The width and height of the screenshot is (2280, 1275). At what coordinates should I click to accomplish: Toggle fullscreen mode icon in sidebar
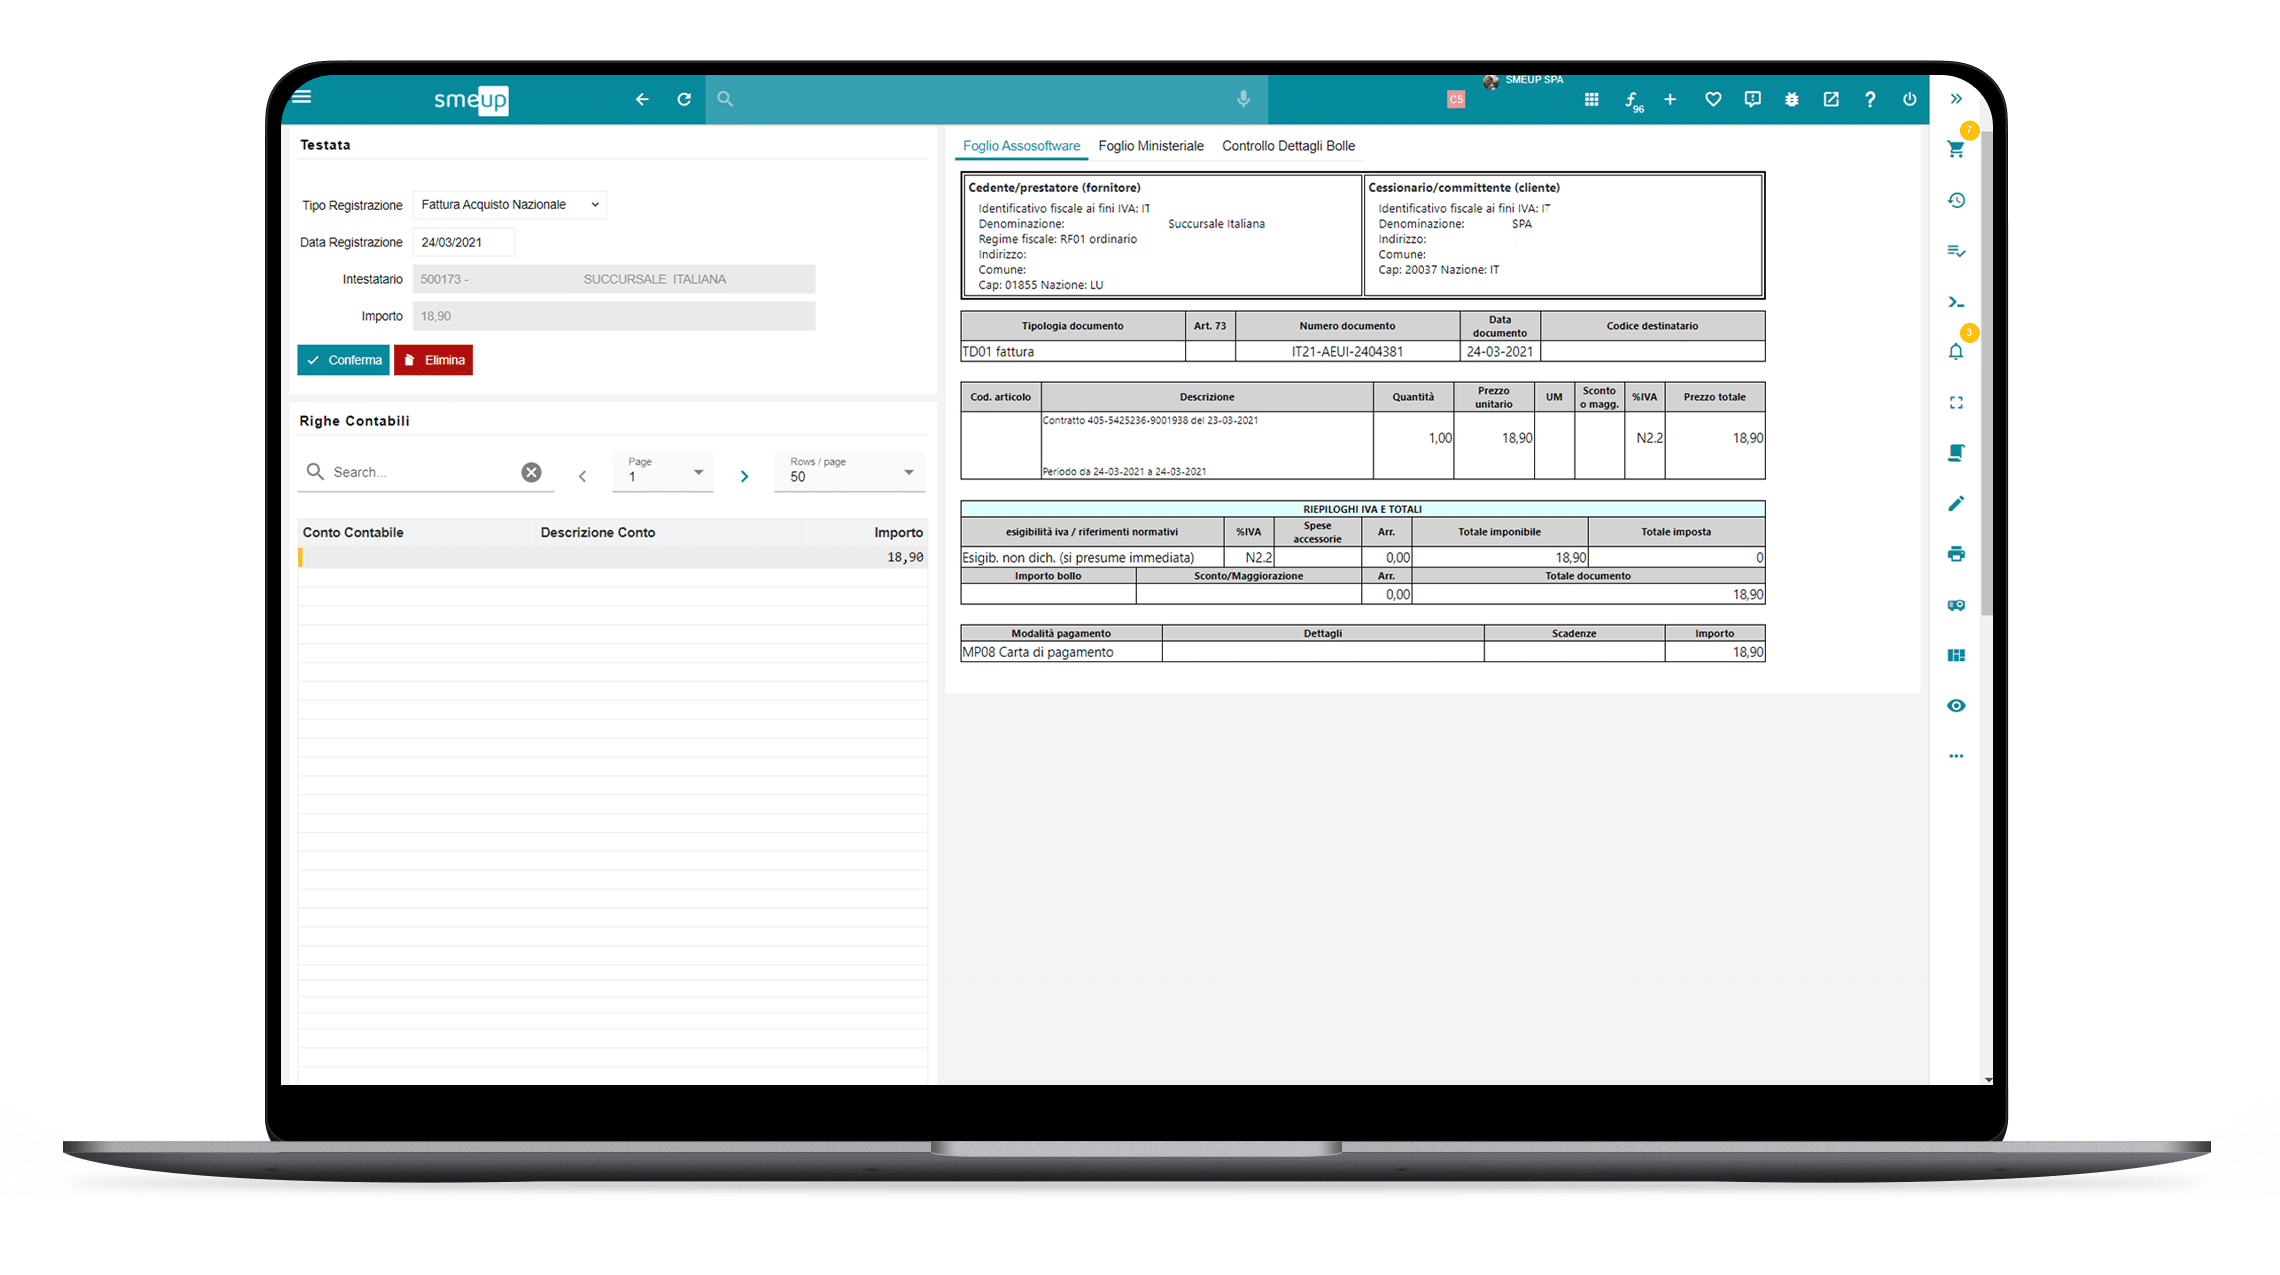pyautogui.click(x=1956, y=403)
